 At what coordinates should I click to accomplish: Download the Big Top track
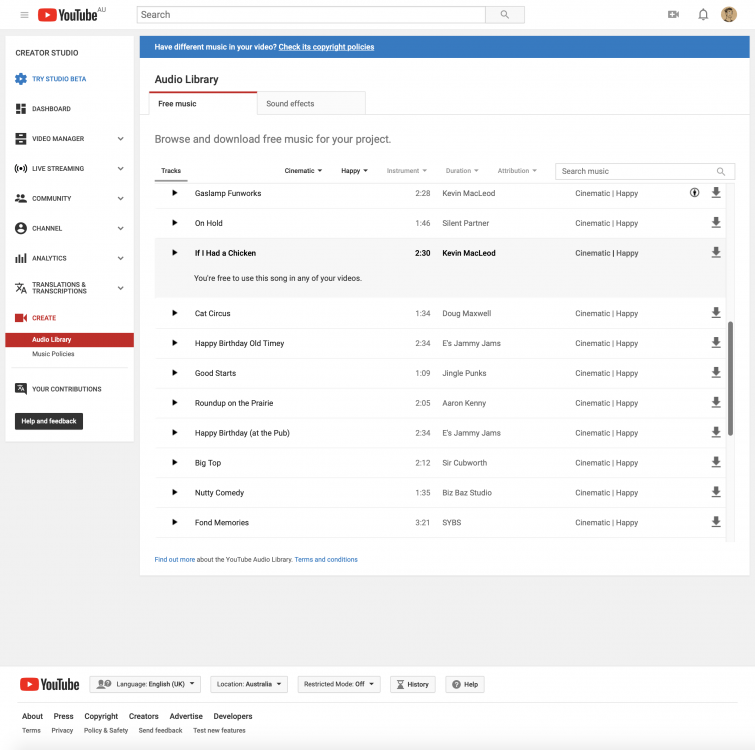(x=716, y=462)
